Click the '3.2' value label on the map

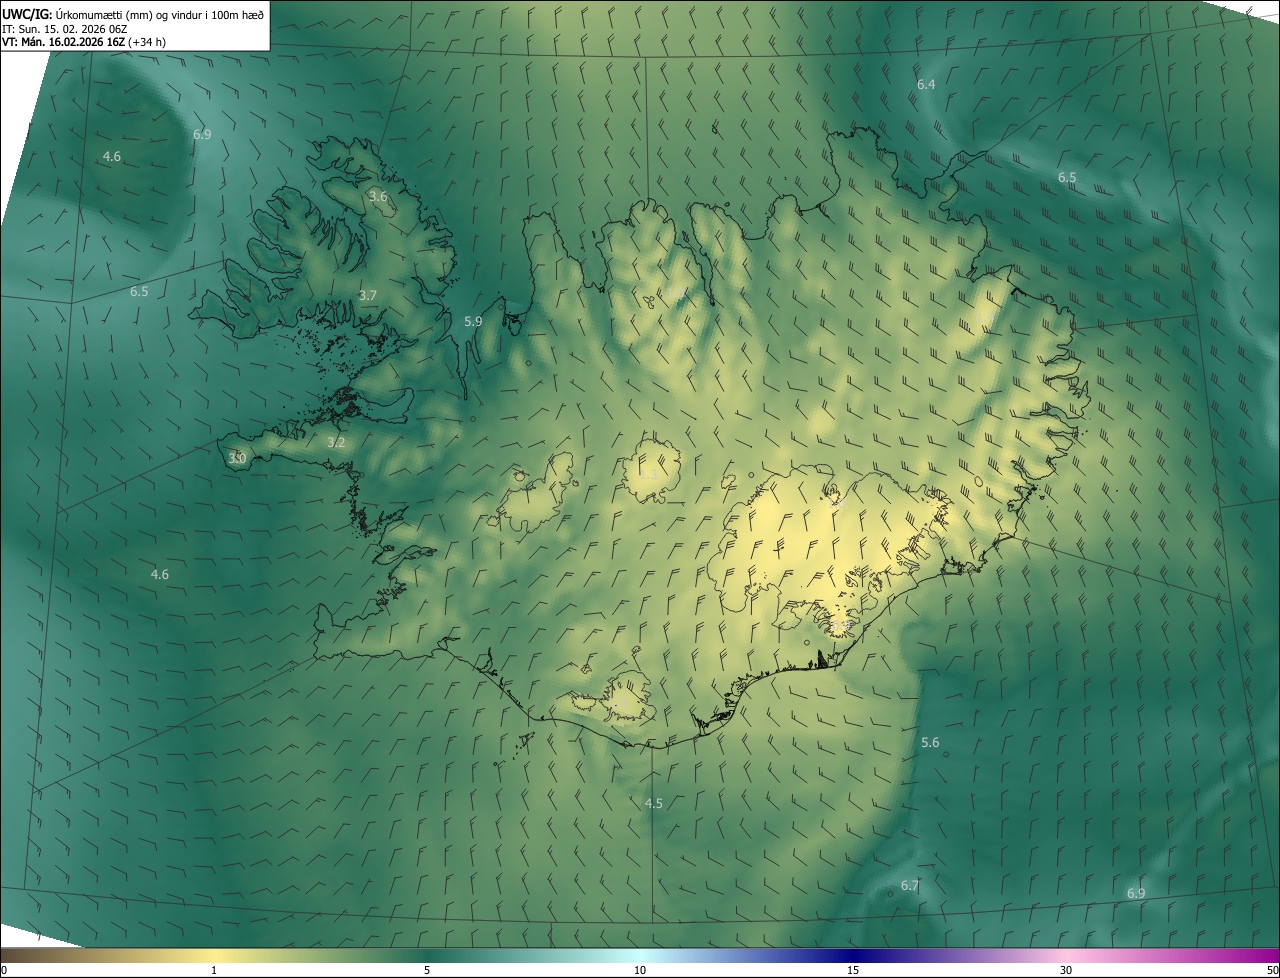(x=336, y=442)
